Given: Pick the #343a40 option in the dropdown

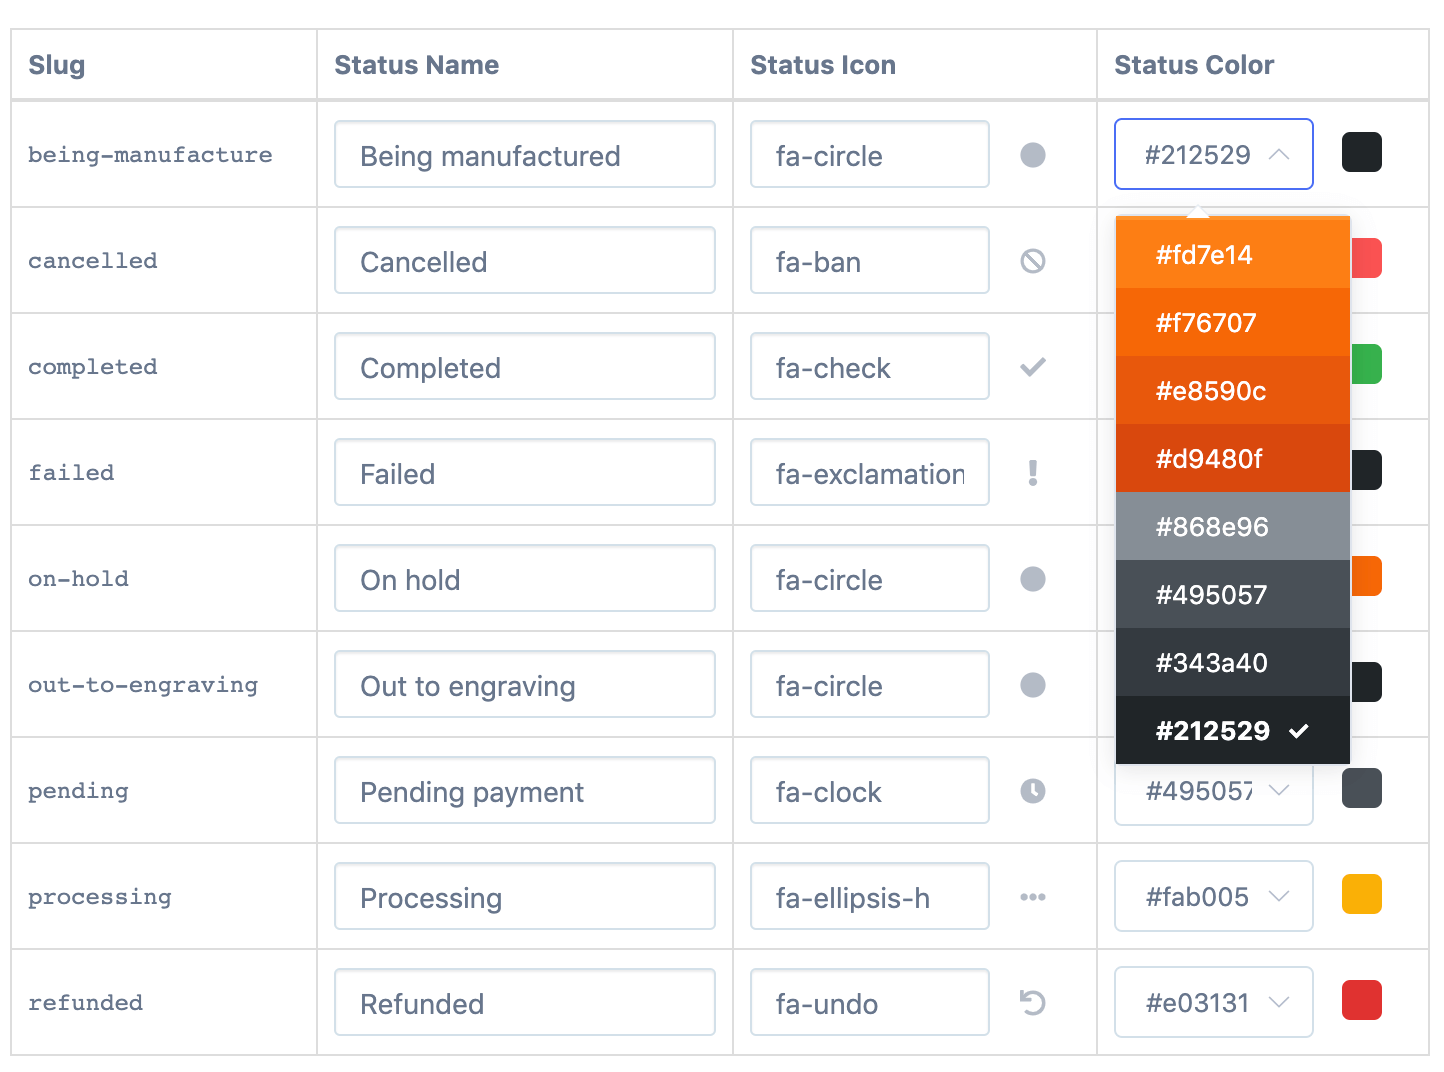Looking at the screenshot, I should [1232, 663].
